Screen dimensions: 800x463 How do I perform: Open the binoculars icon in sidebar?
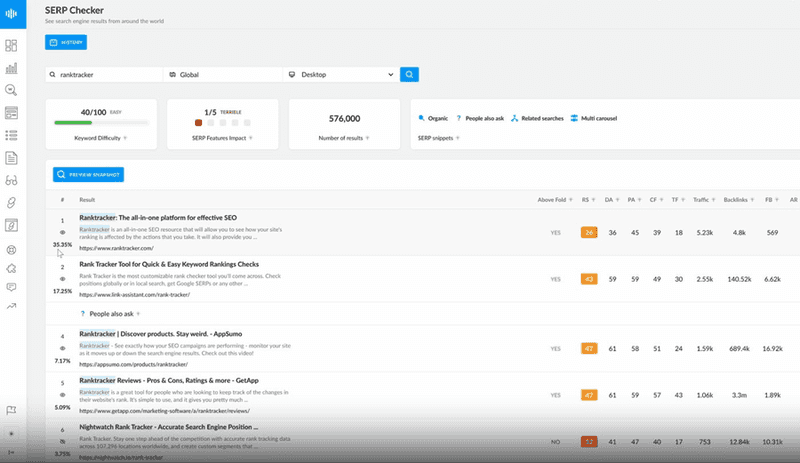click(11, 180)
